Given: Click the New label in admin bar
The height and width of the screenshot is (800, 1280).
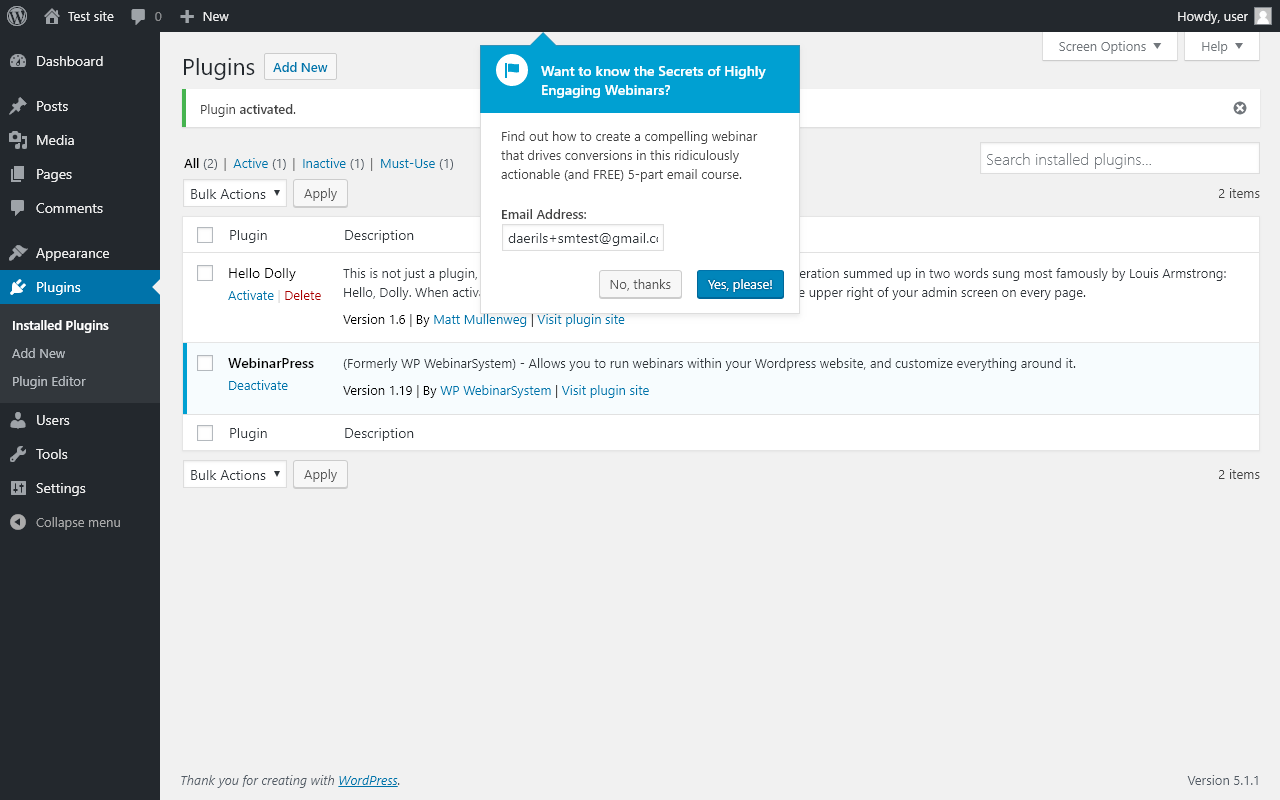Looking at the screenshot, I should point(215,16).
